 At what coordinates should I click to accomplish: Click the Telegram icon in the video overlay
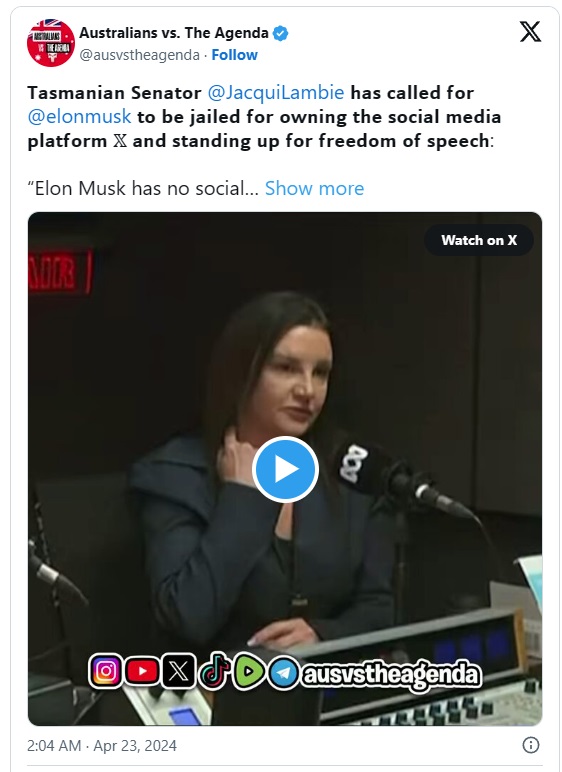tap(283, 672)
